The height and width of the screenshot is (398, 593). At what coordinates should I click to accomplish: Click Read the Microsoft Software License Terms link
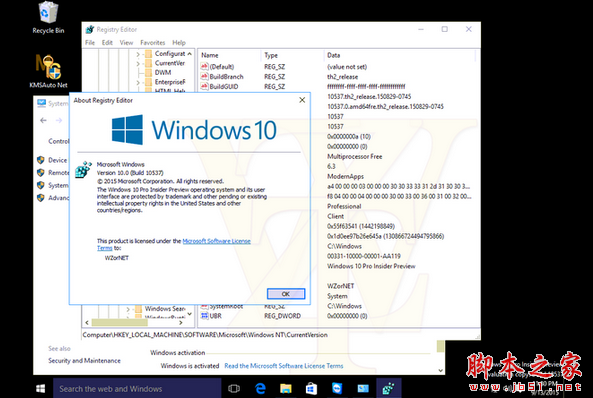pos(284,366)
